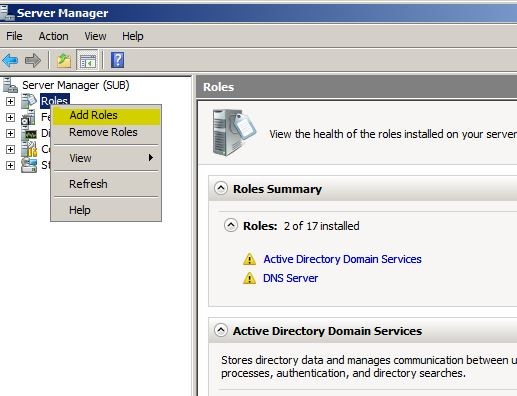Click the Roles Summary heading text

[x=277, y=189]
